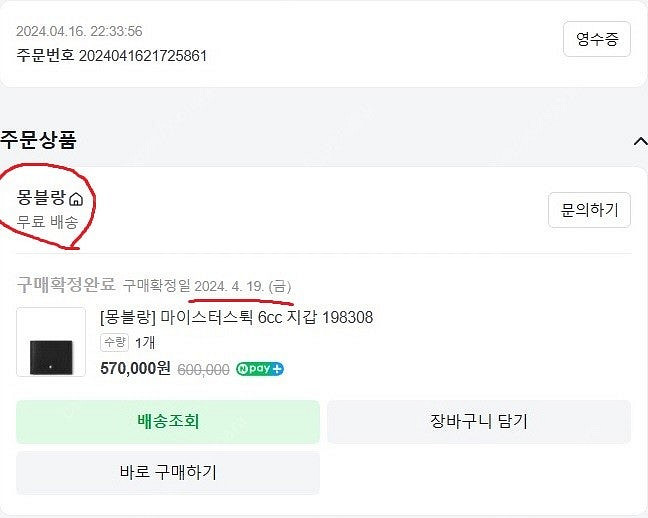Click the crossed-out 600,000 original price
Screen dimensions: 648x518
pyautogui.click(x=203, y=369)
